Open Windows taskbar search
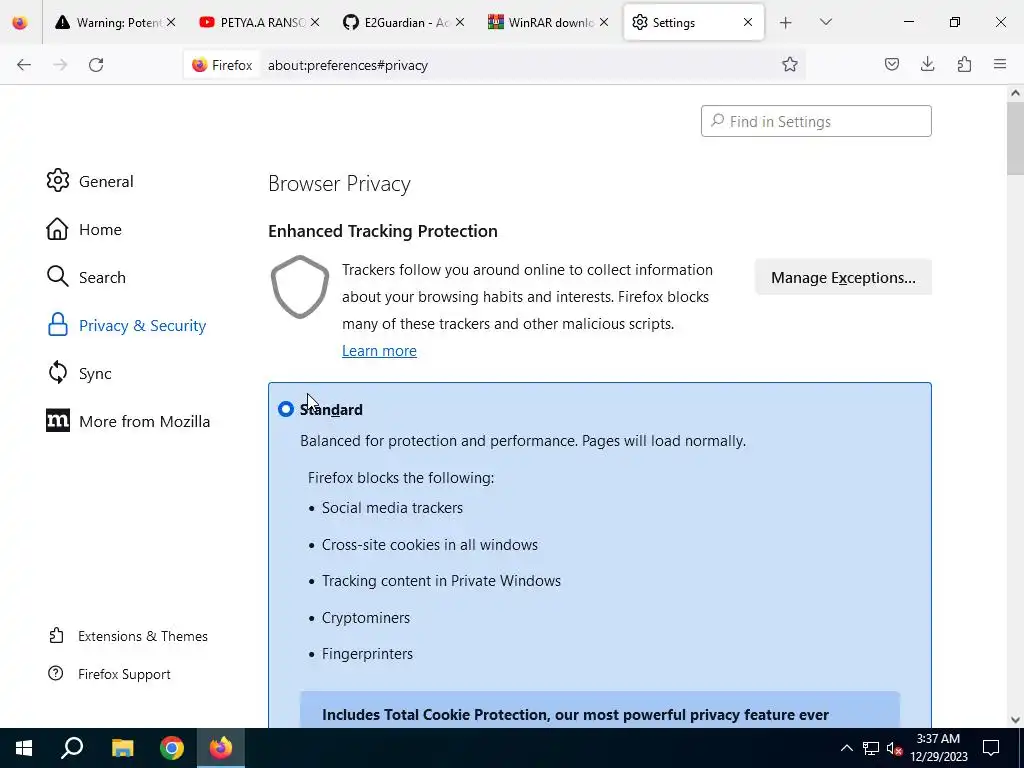This screenshot has height=768, width=1024. click(72, 748)
